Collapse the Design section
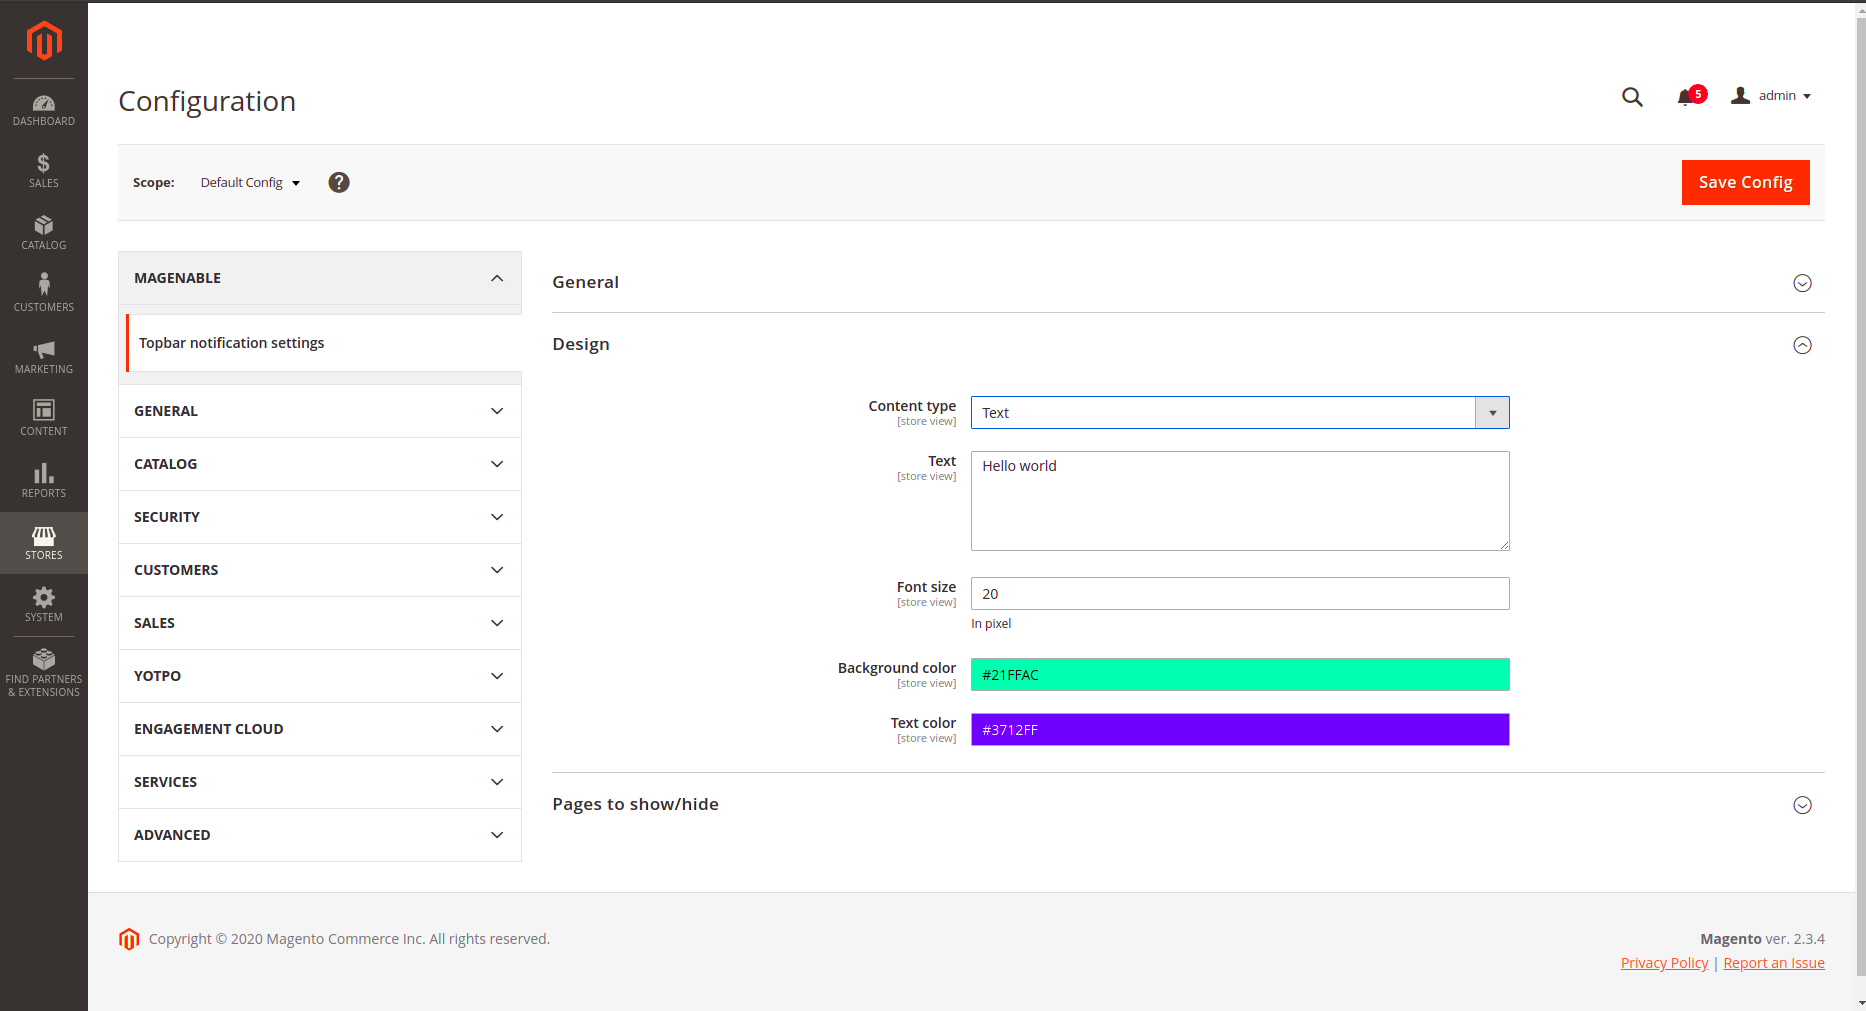Screen dimensions: 1866x1011 coord(1188,345)
